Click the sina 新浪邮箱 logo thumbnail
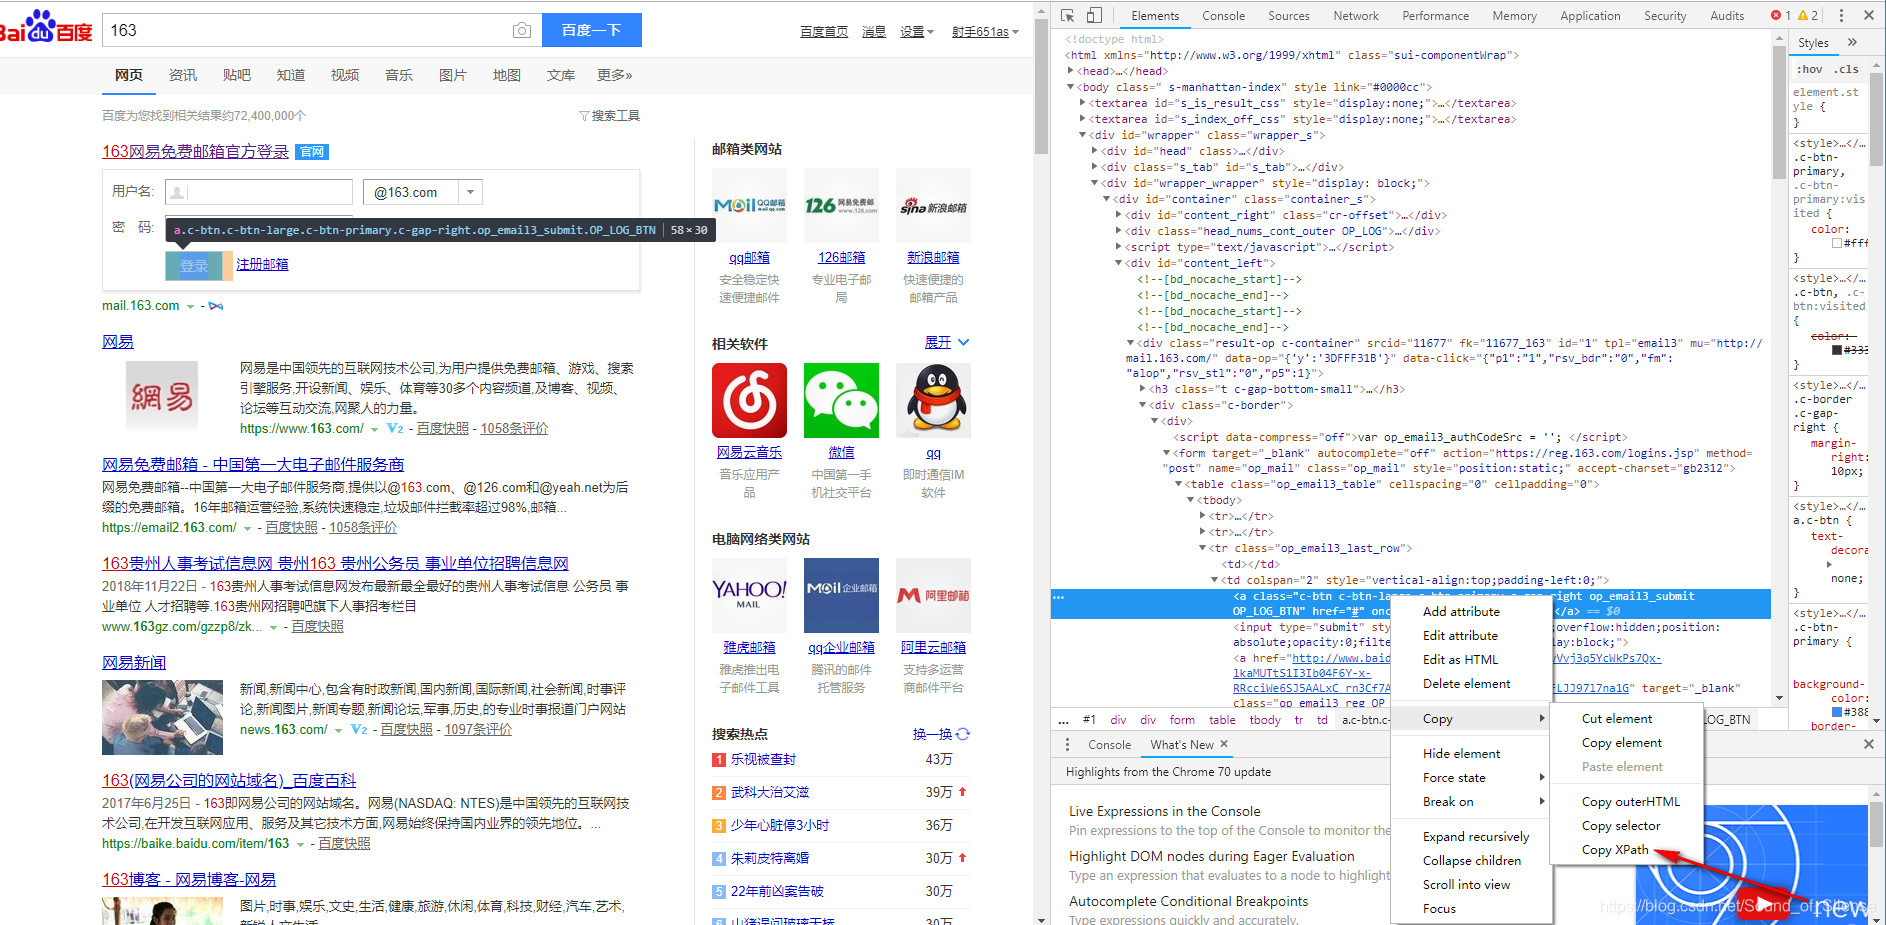The width and height of the screenshot is (1886, 925). coord(933,205)
